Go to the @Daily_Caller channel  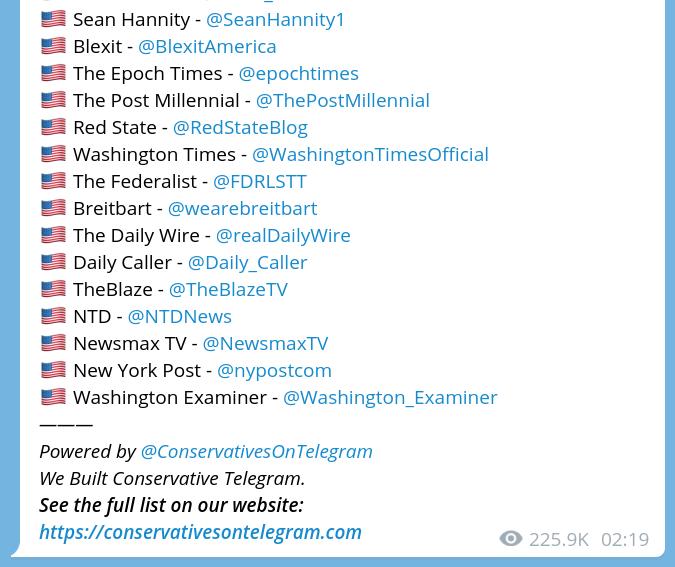[248, 263]
